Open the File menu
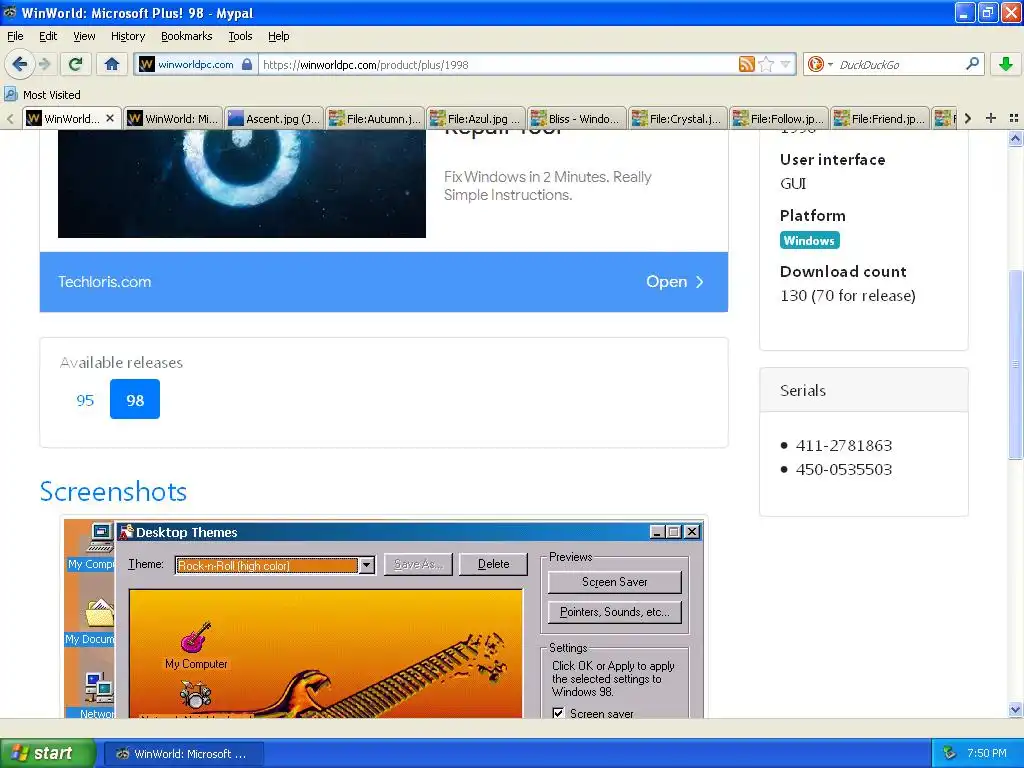 tap(15, 36)
